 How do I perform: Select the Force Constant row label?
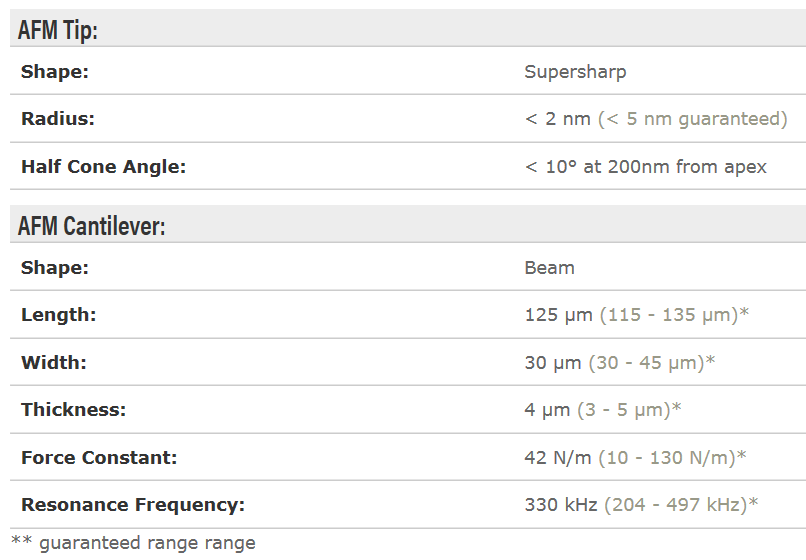[x=99, y=458]
